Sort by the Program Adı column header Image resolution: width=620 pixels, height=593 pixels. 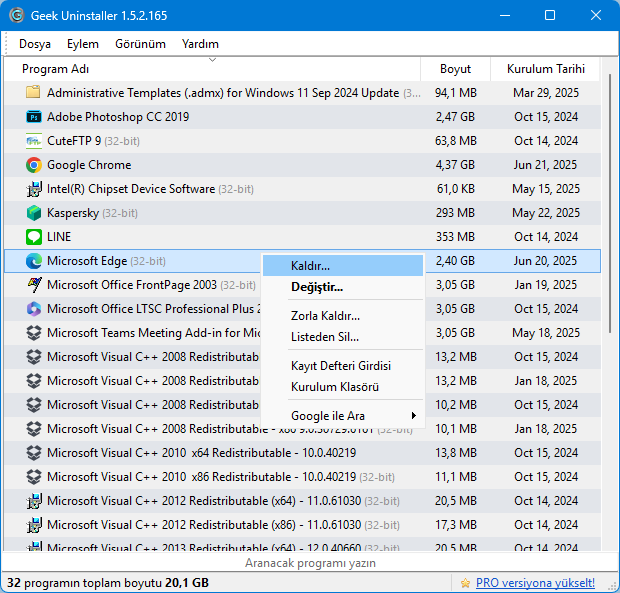click(212, 69)
